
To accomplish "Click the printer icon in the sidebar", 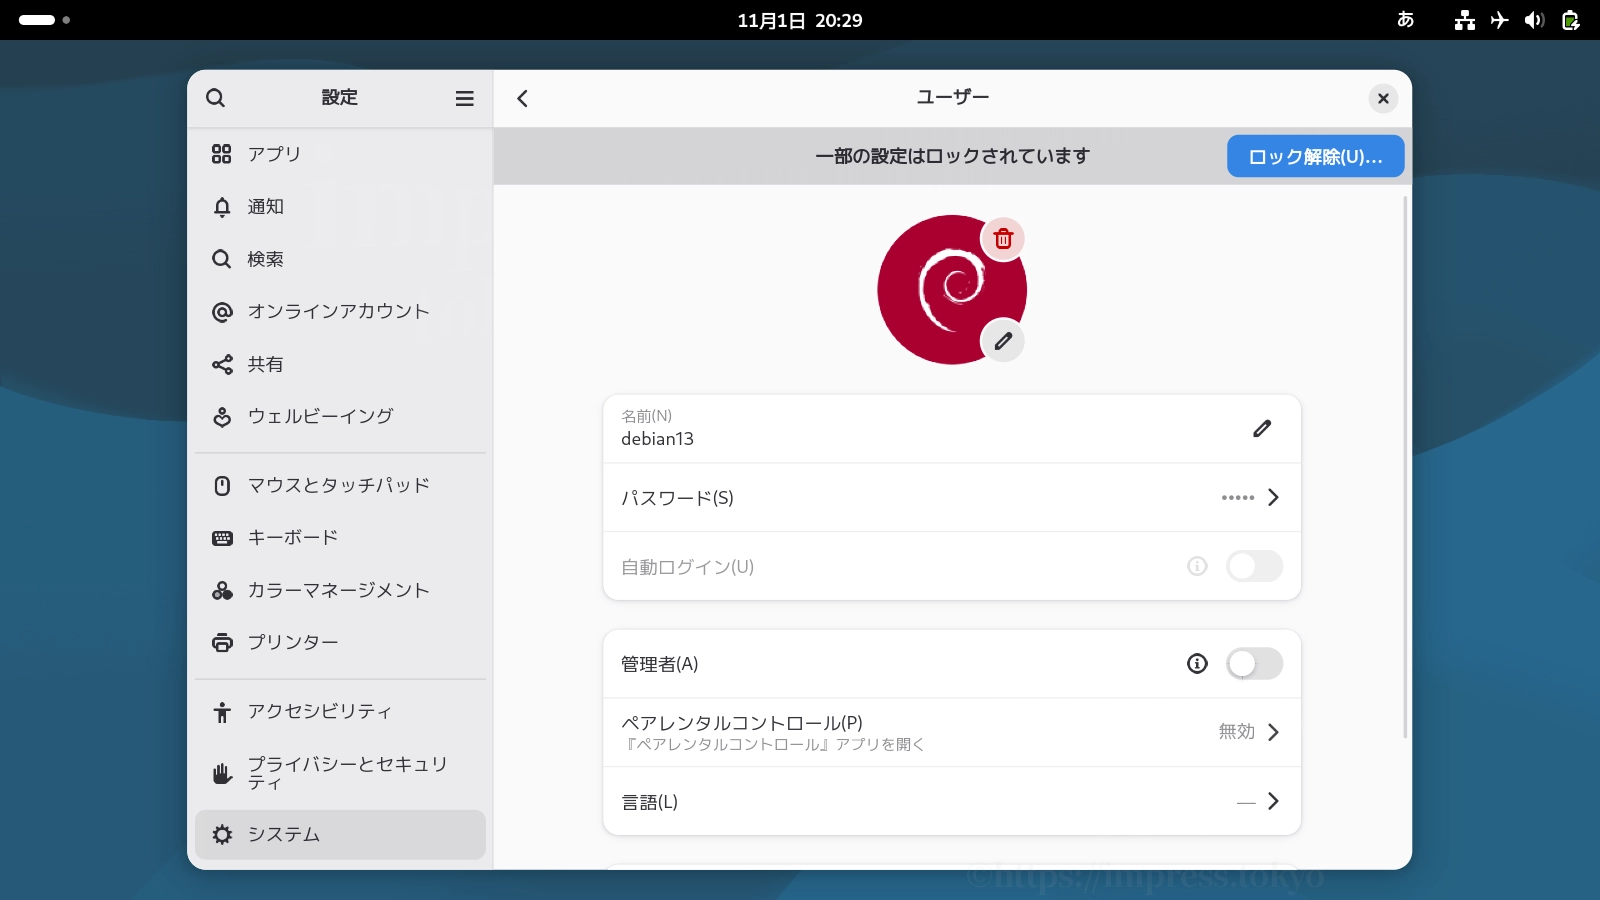I will (x=222, y=642).
